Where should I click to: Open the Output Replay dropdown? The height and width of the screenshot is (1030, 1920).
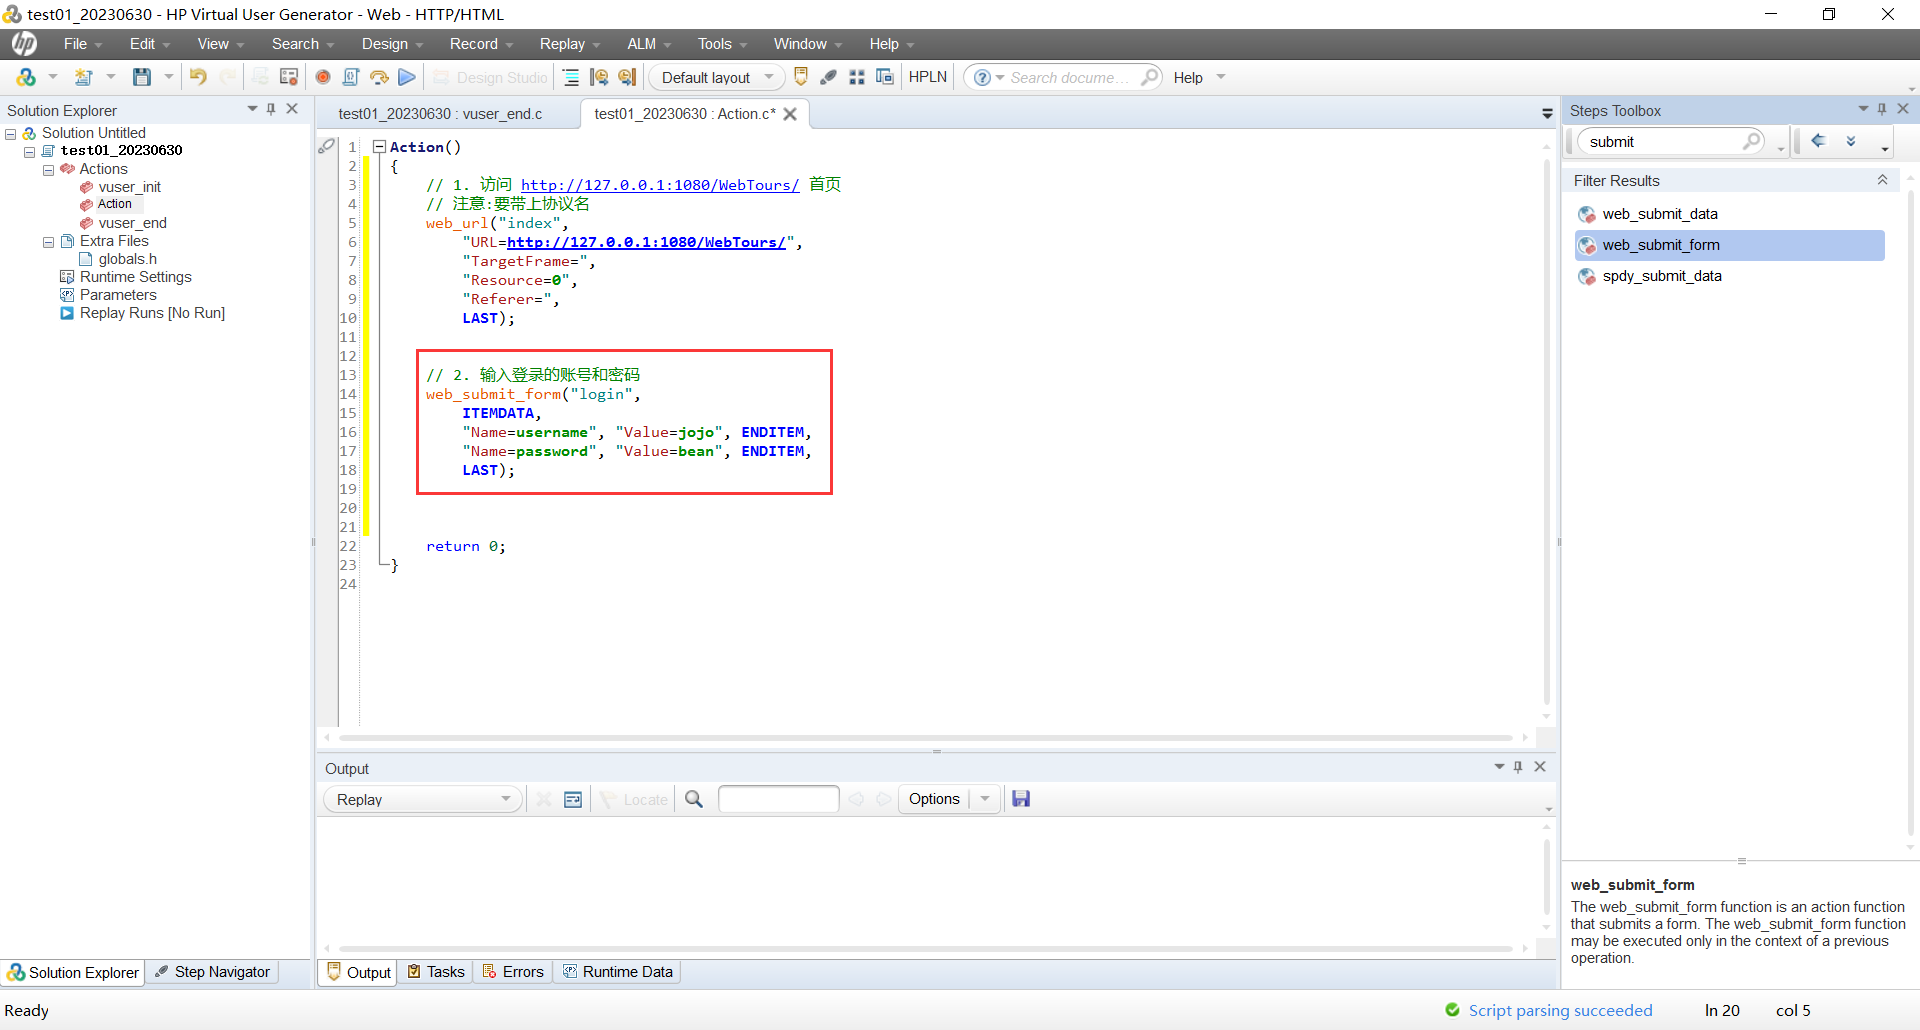[x=422, y=799]
